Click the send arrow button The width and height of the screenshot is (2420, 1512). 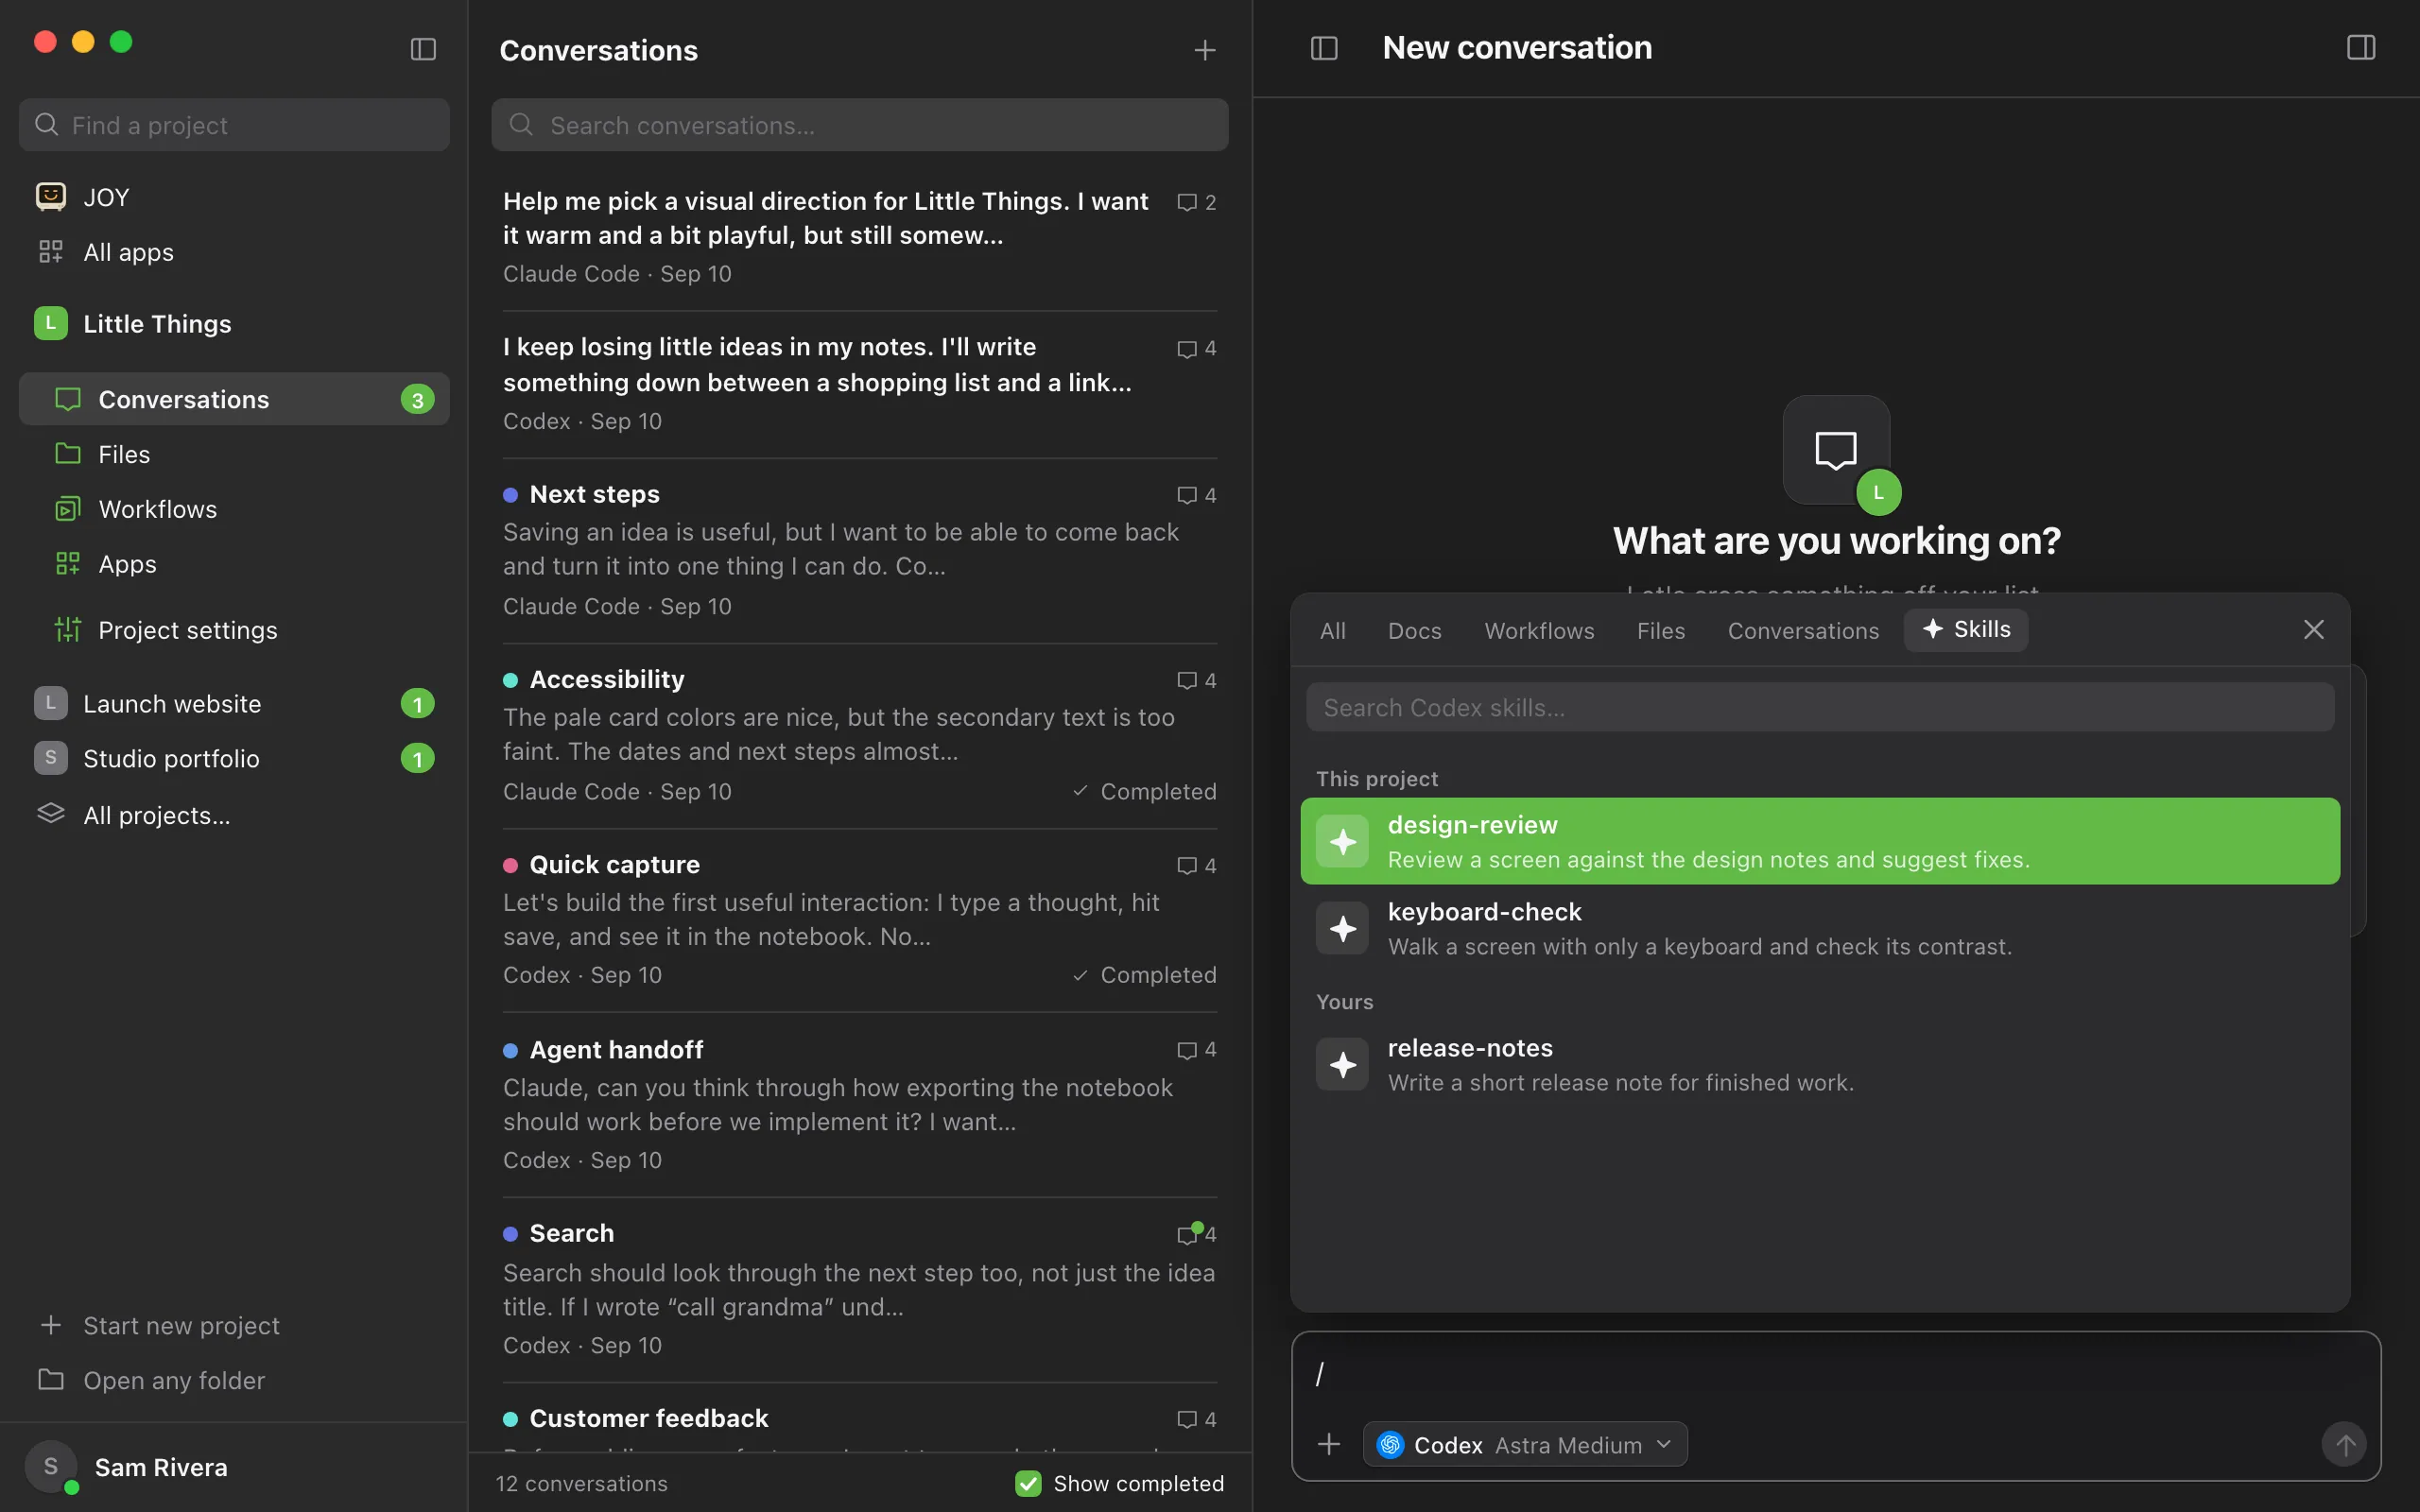pyautogui.click(x=2344, y=1444)
